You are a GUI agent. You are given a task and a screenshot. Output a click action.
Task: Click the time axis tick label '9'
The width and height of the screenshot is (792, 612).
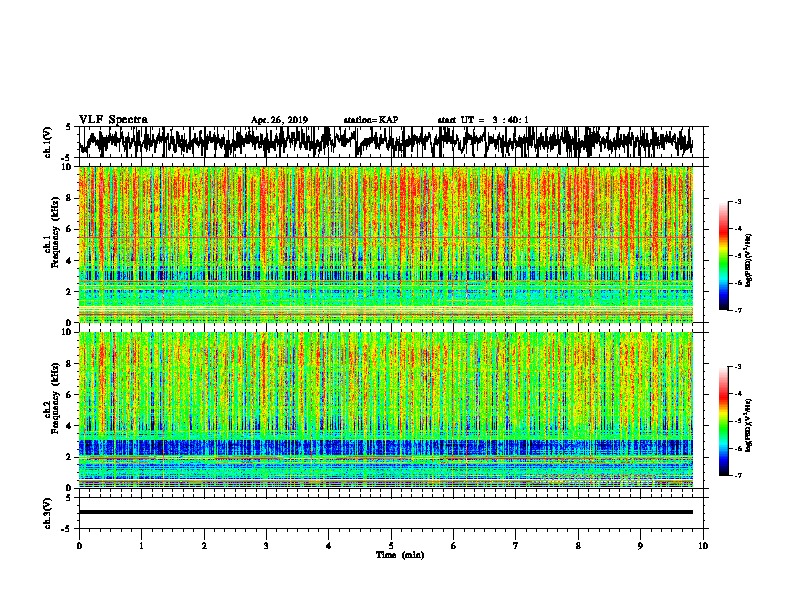click(x=640, y=546)
